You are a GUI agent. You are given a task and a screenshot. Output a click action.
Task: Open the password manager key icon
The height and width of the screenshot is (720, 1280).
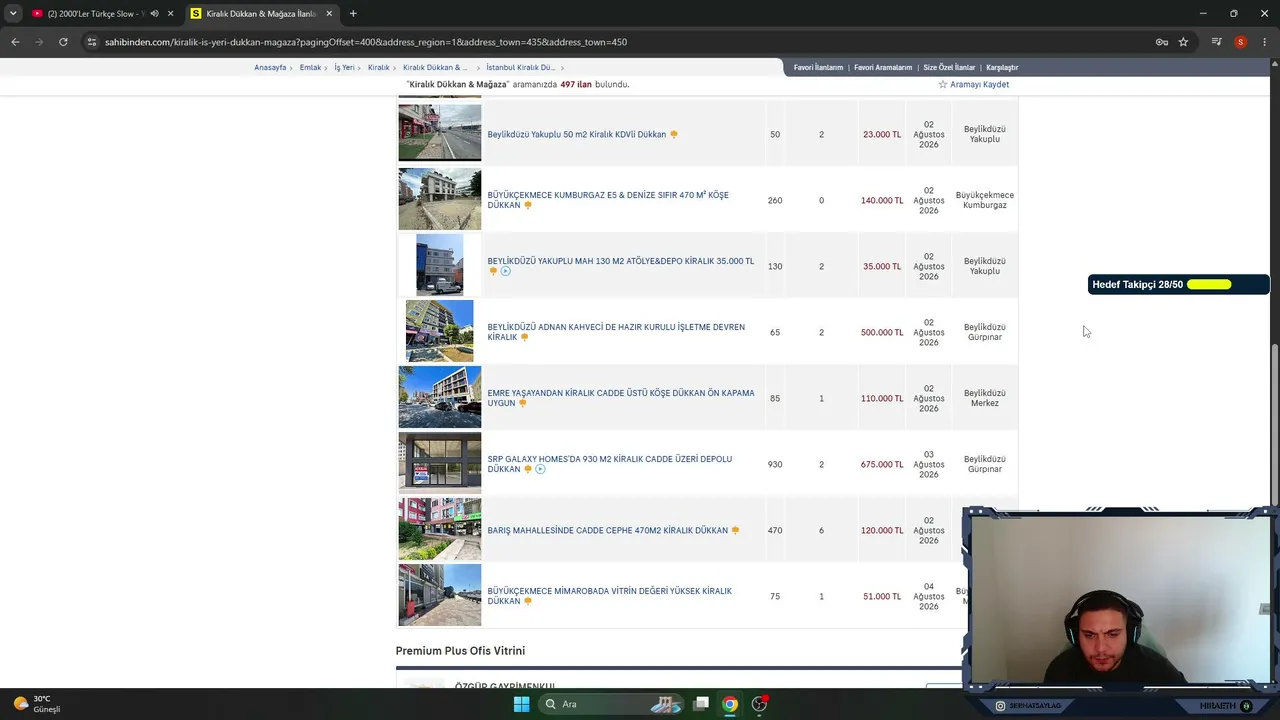1161,42
